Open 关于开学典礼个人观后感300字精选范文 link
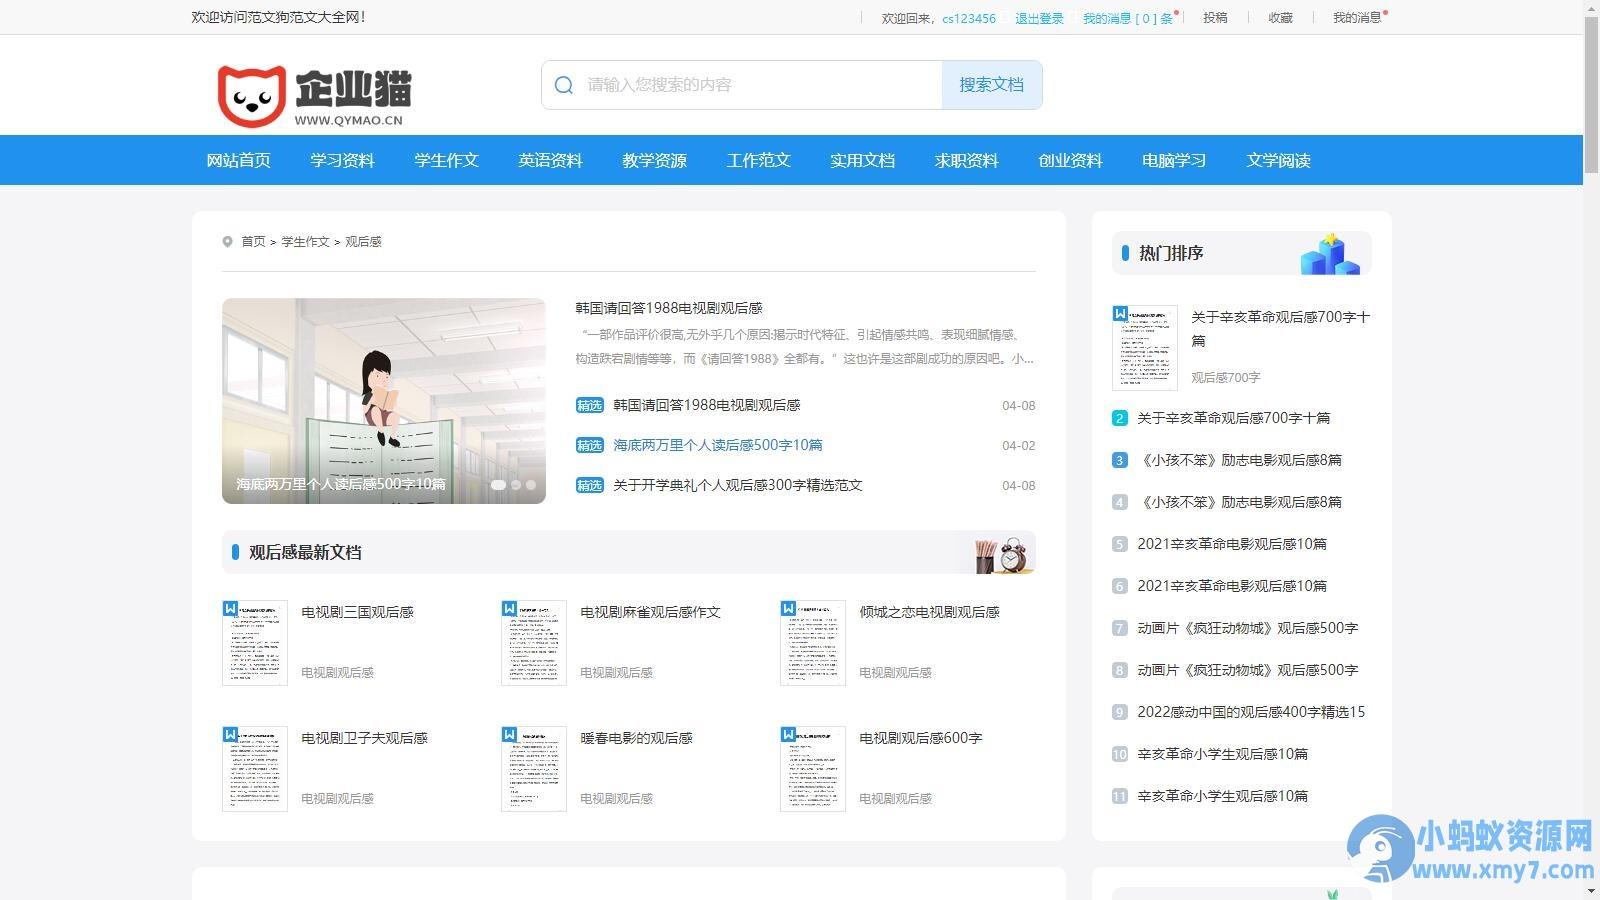 738,485
